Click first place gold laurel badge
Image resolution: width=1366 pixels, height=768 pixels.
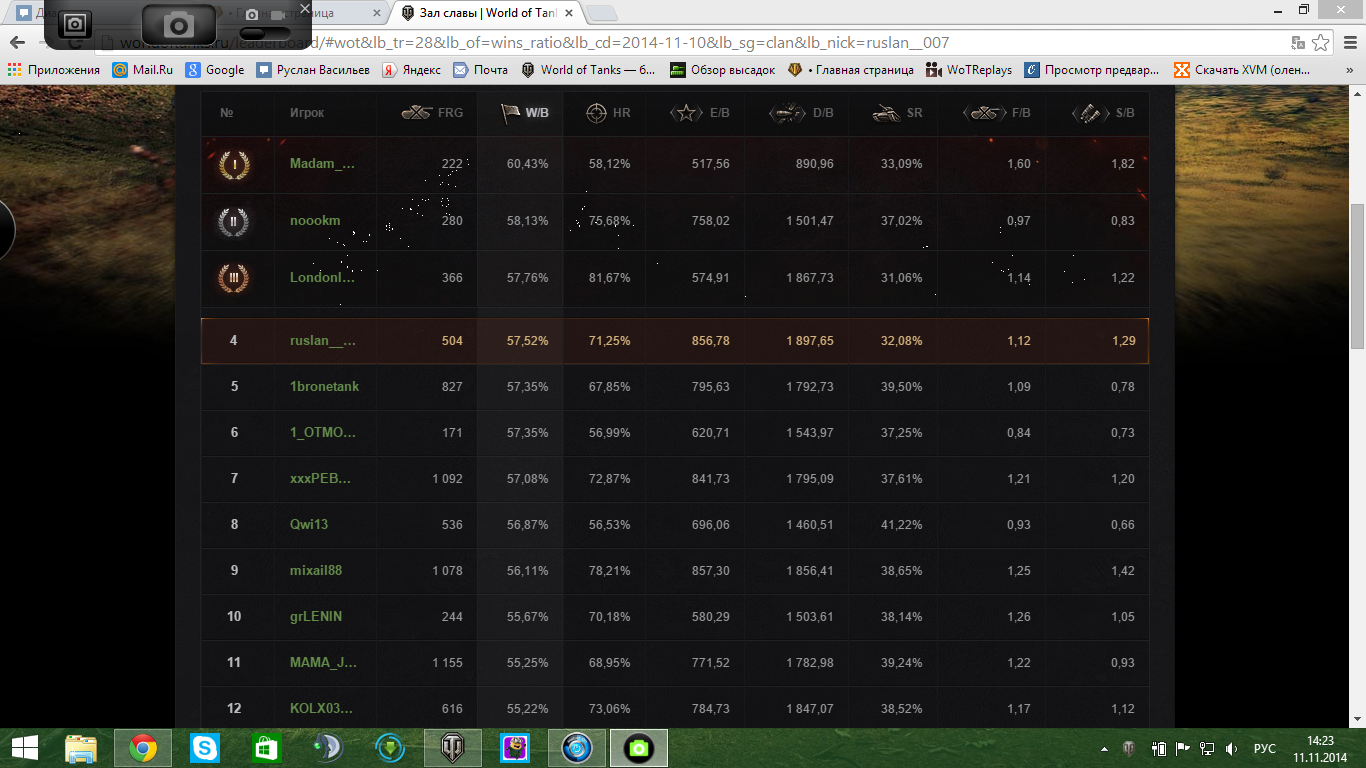coord(234,164)
